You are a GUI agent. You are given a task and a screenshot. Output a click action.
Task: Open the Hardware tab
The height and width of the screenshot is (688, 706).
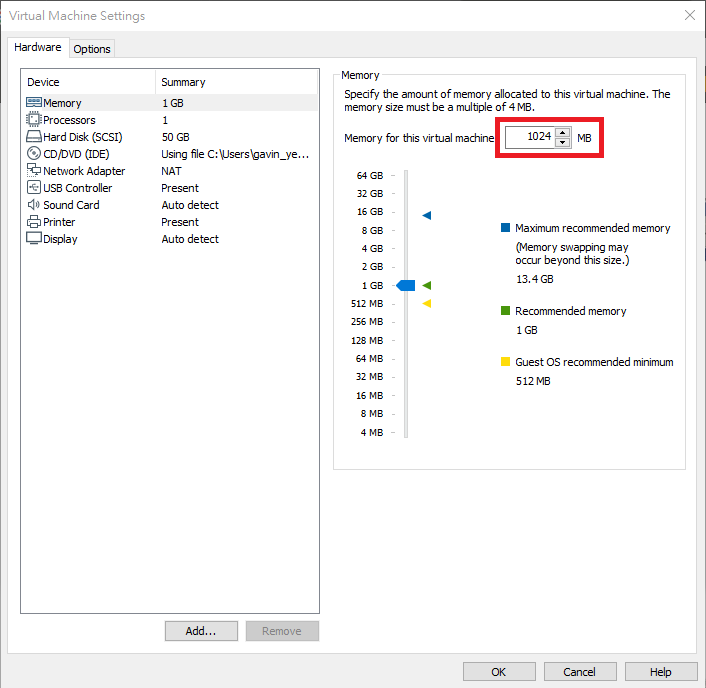38,47
